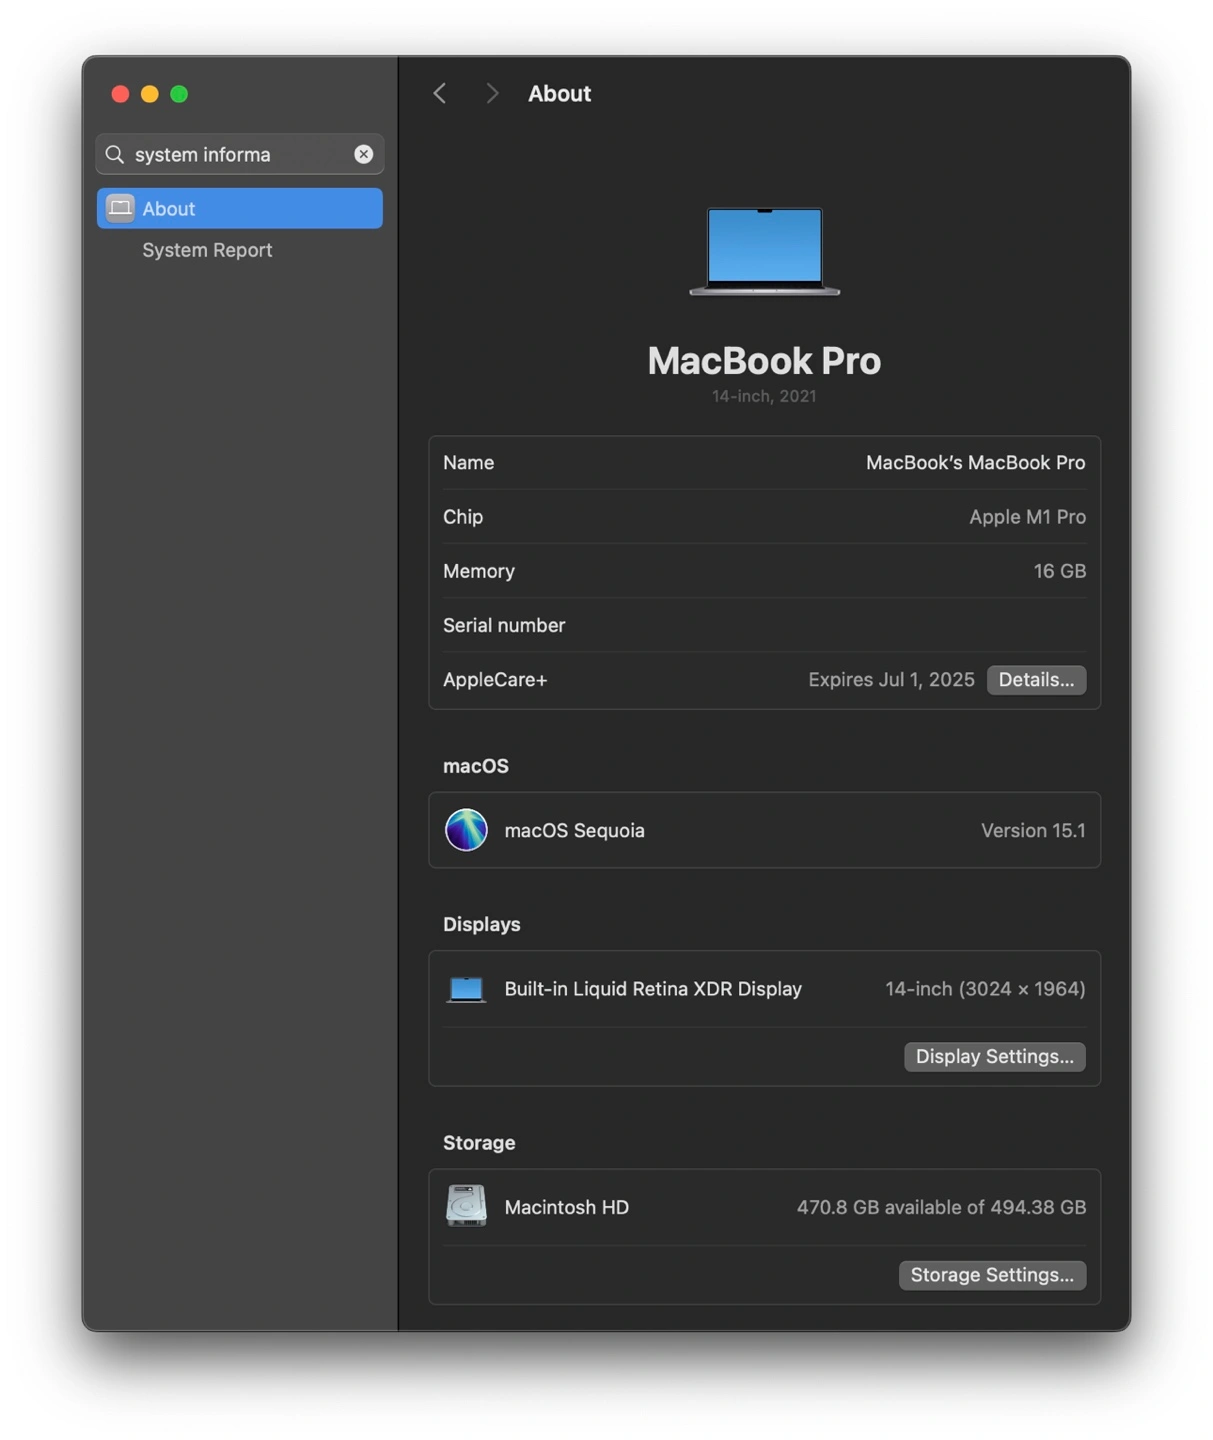The height and width of the screenshot is (1440, 1213).
Task: Maximize the window with green button
Action: (179, 94)
